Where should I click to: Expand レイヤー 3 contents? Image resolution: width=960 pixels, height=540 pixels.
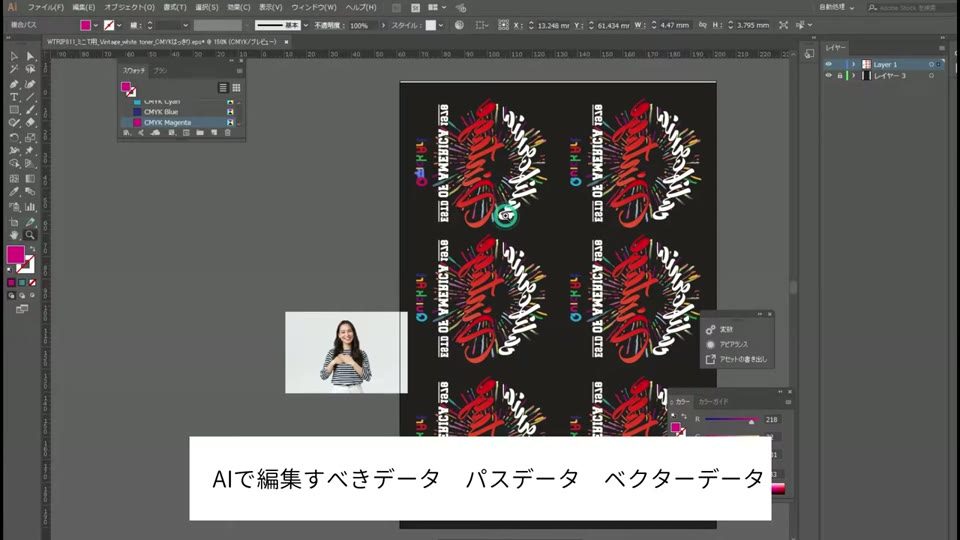click(x=853, y=76)
